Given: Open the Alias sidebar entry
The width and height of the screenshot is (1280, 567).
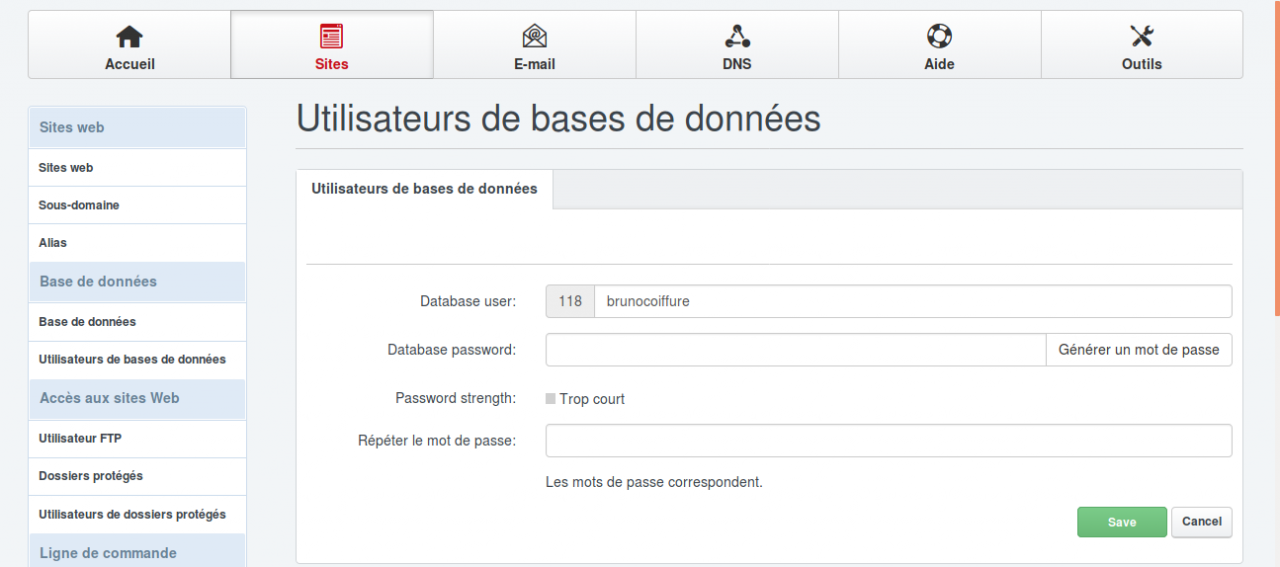Looking at the screenshot, I should coord(53,243).
